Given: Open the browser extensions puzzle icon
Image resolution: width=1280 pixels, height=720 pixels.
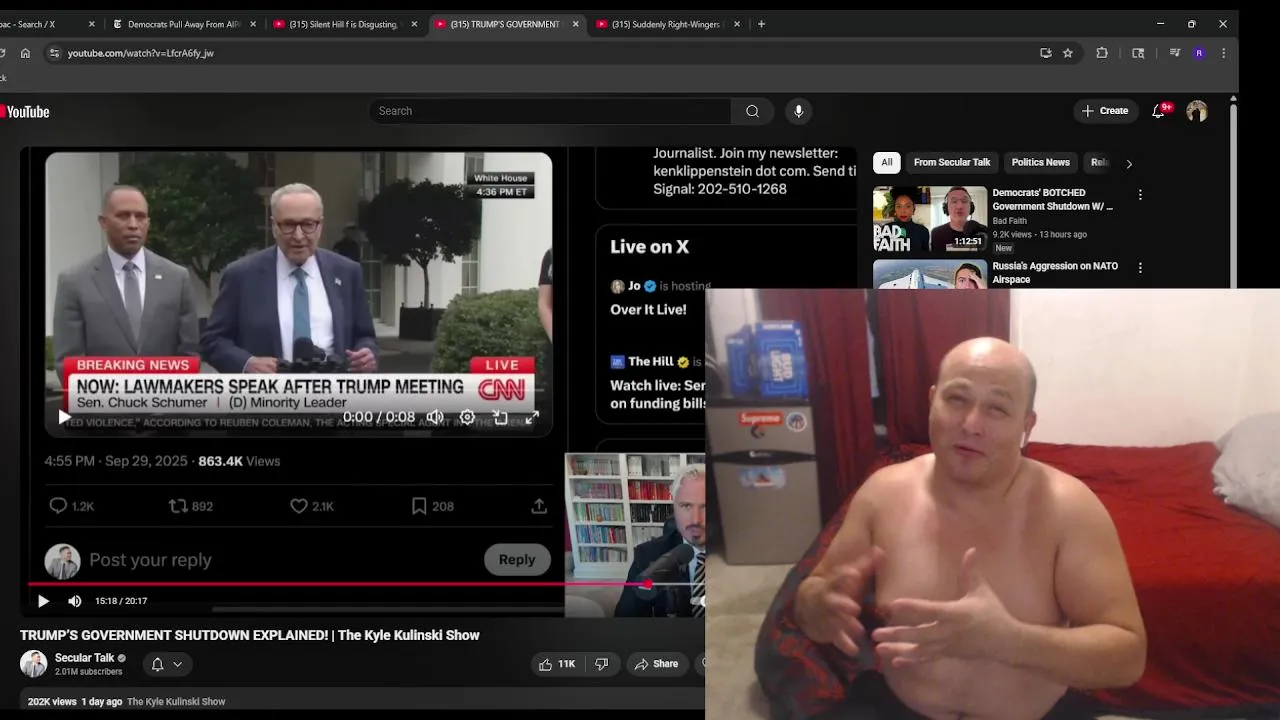Looking at the screenshot, I should point(1102,53).
